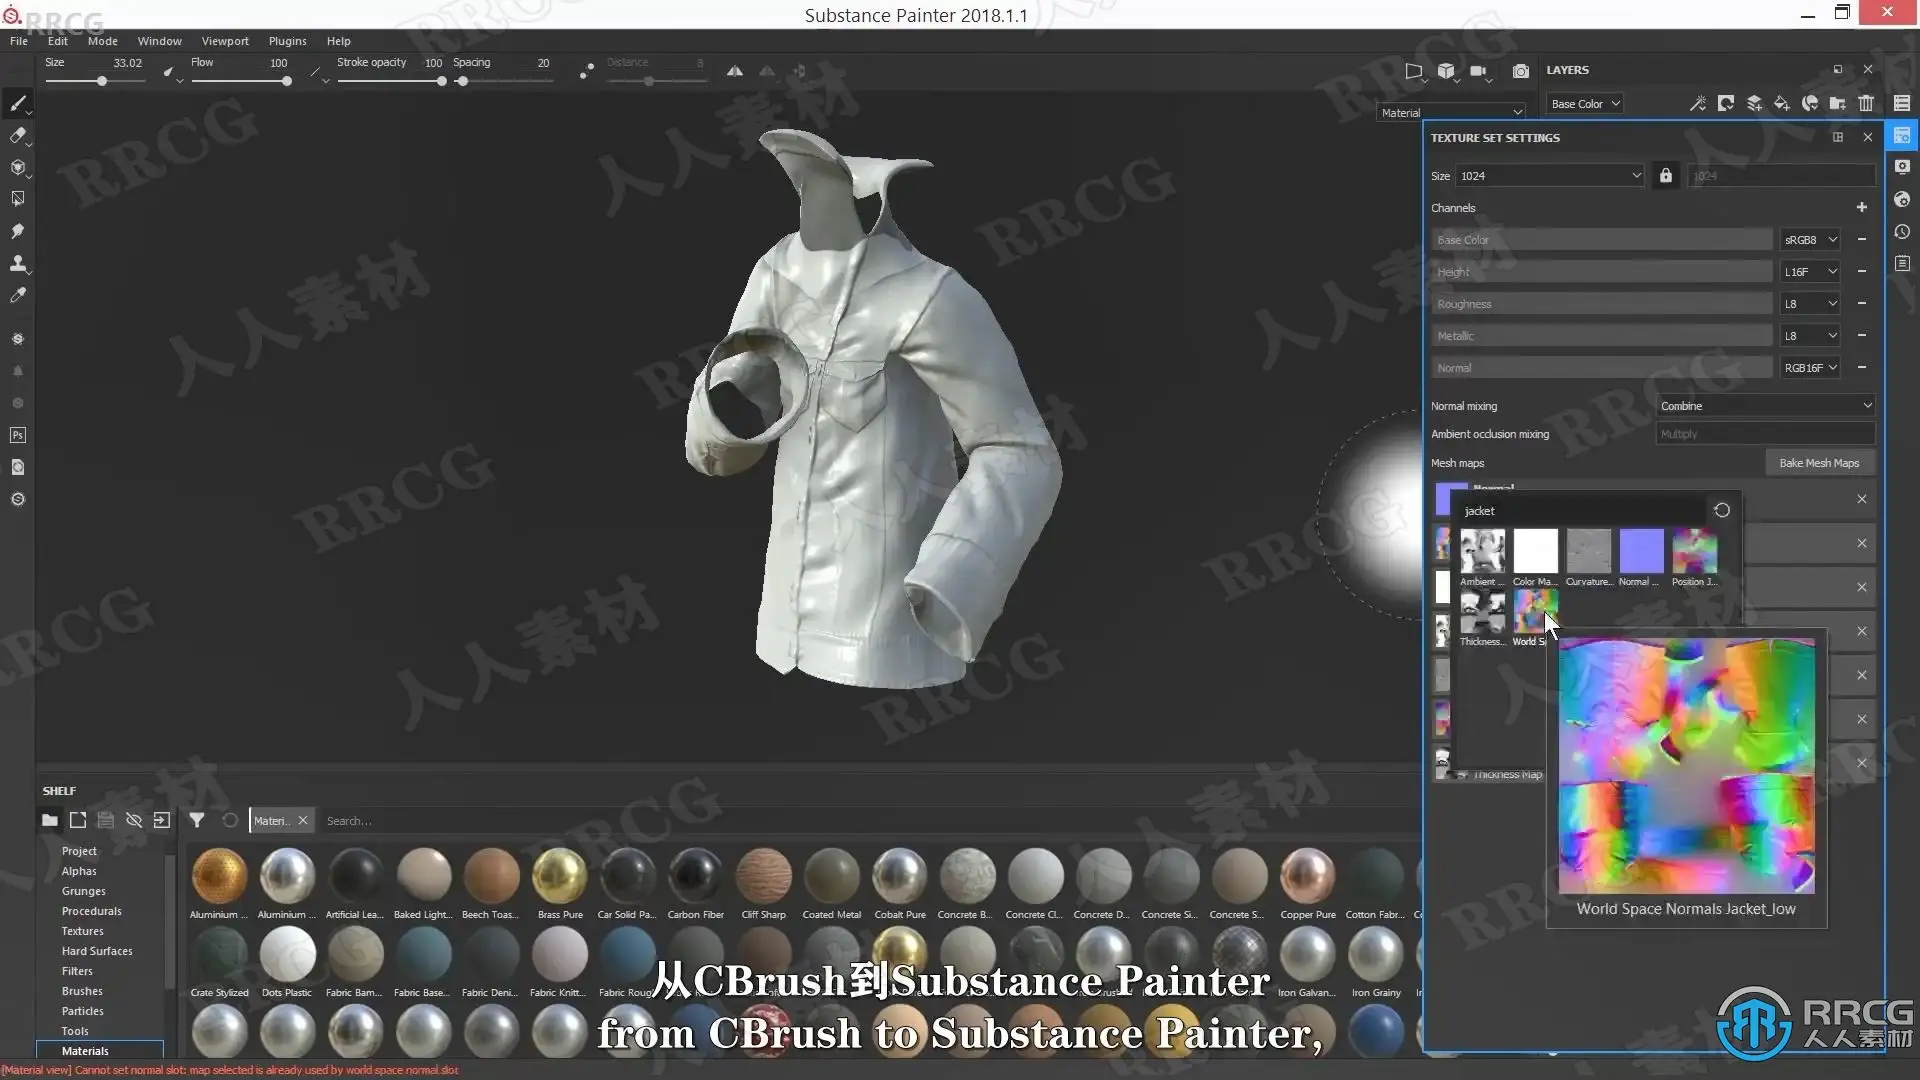Select the Normal map thumbnail in jacket list
1920x1080 pixels.
click(x=1641, y=551)
